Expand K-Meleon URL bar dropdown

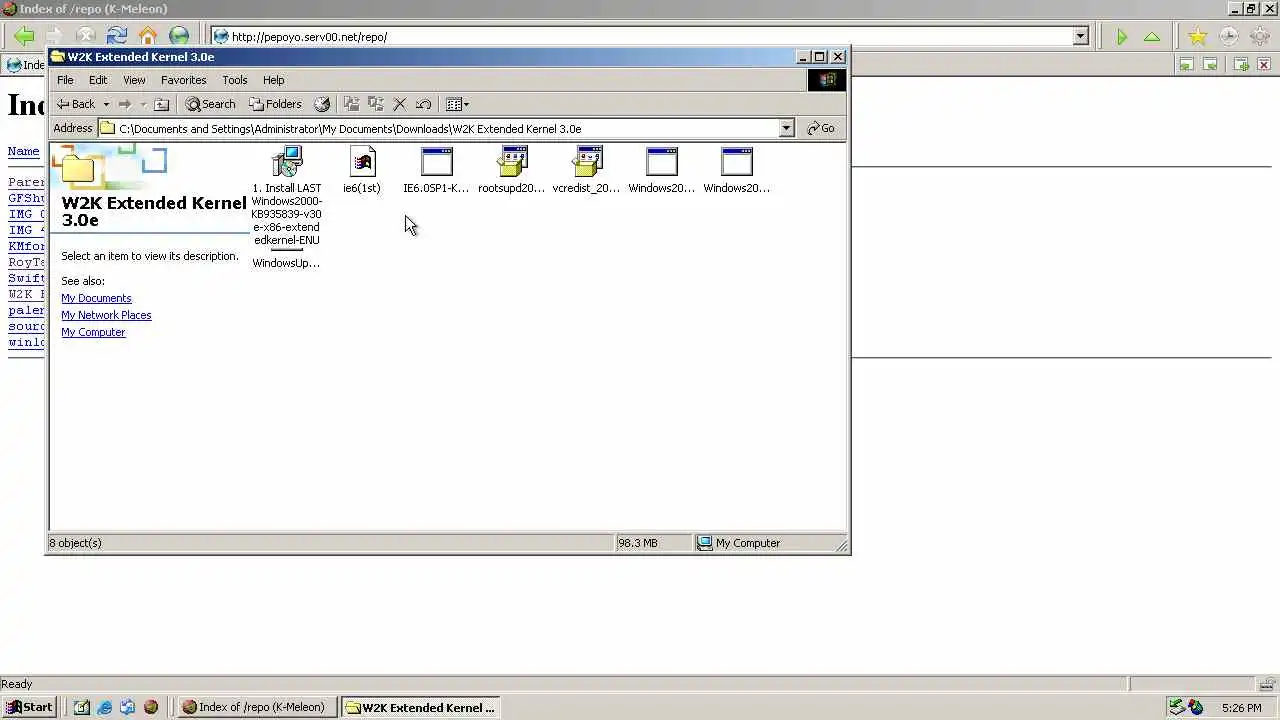pos(1080,37)
